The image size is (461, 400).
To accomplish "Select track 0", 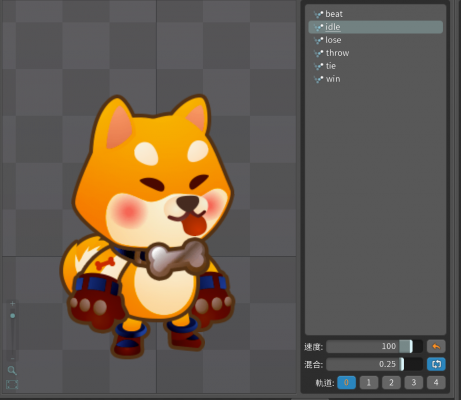I will click(x=346, y=382).
